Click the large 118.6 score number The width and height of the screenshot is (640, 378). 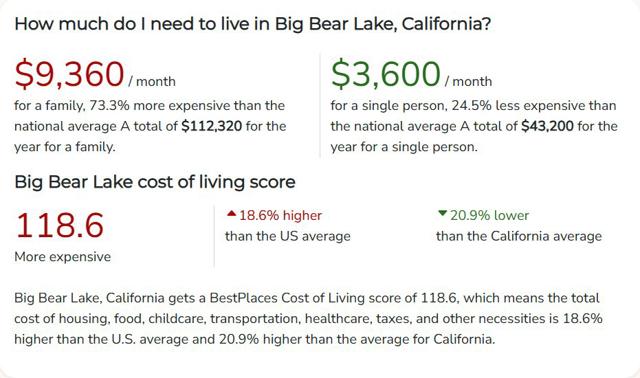pyautogui.click(x=60, y=225)
